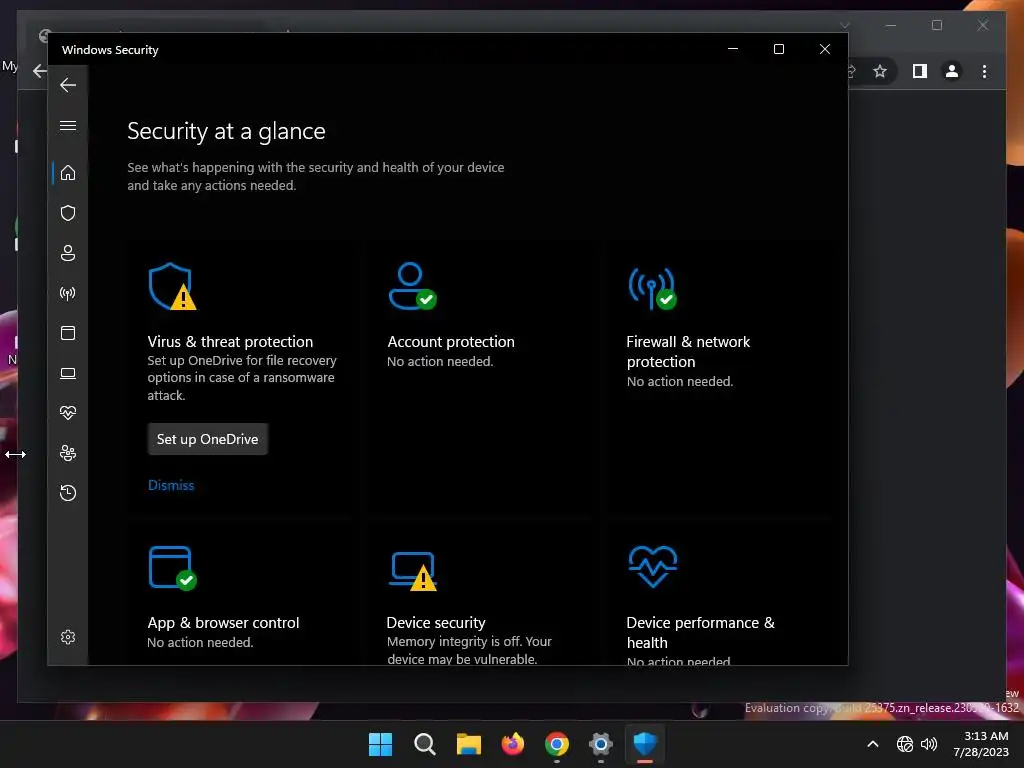The image size is (1024, 768).
Task: Open Settings app from taskbar
Action: point(601,744)
